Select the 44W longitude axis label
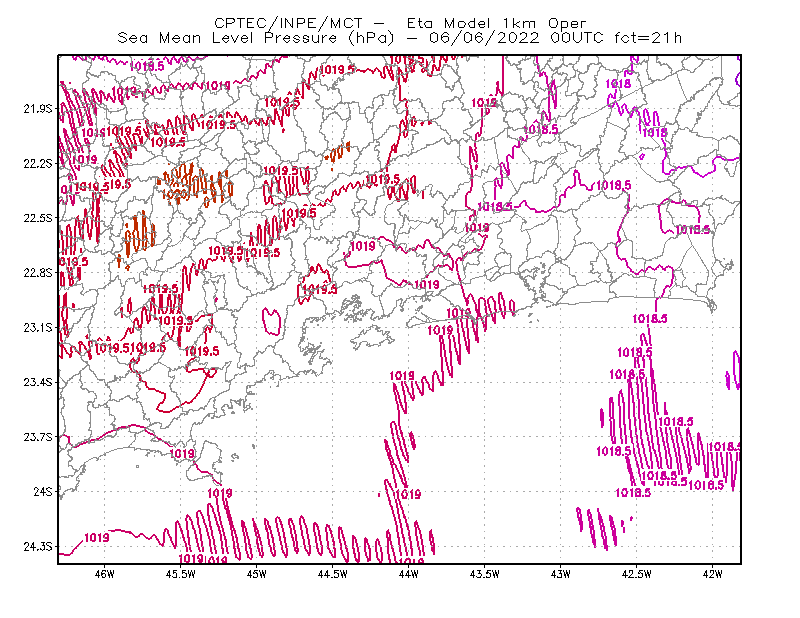800x618 pixels. pyautogui.click(x=408, y=574)
